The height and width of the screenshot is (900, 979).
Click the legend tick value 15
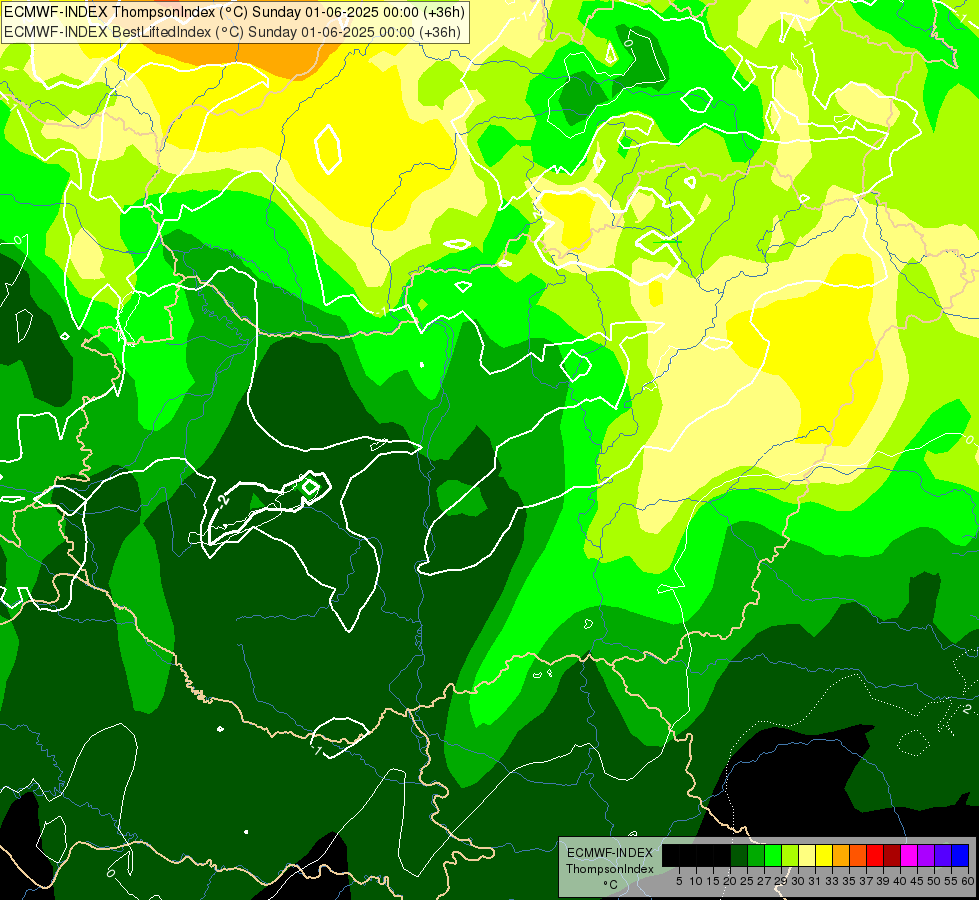713,881
